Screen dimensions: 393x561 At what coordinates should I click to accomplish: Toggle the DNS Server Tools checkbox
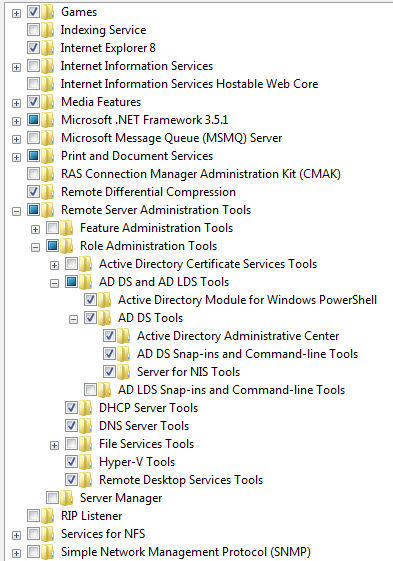[71, 425]
